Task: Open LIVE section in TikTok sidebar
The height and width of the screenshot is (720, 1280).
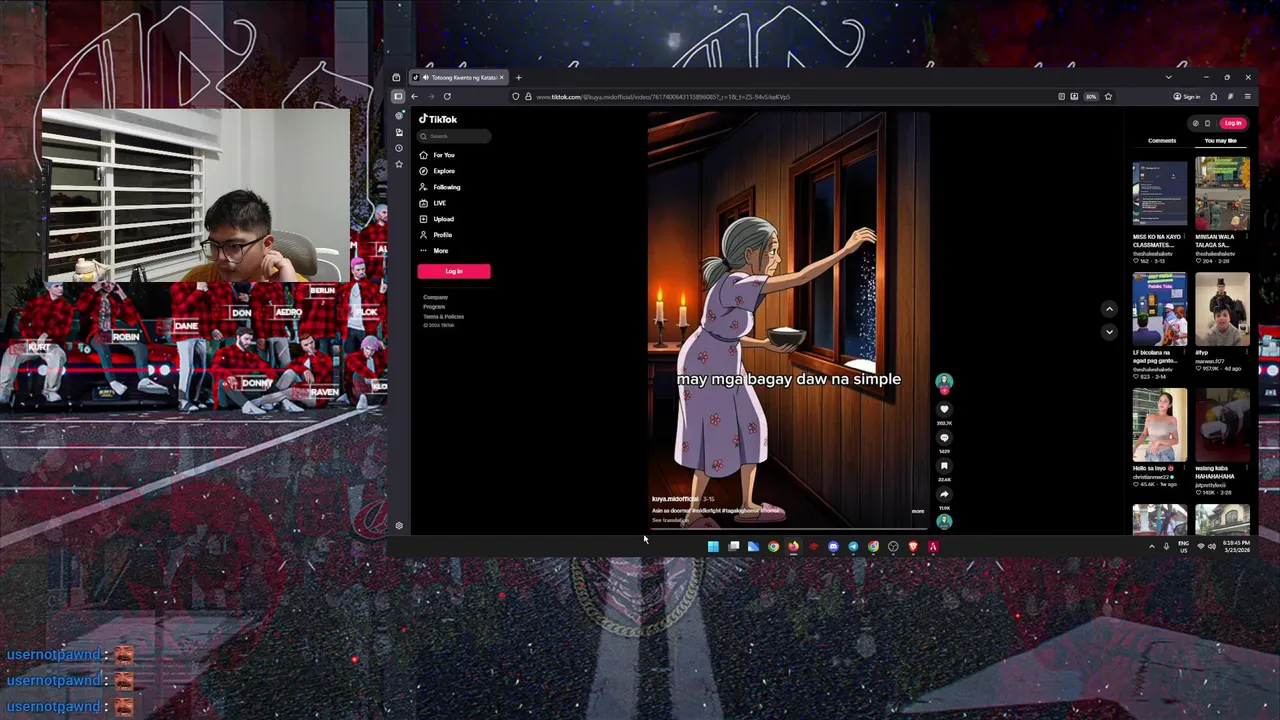Action: click(x=433, y=203)
